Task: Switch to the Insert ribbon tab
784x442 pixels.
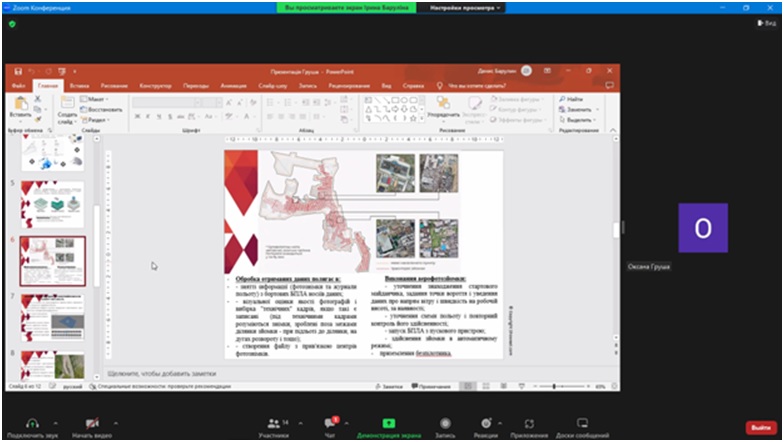Action: tap(80, 86)
